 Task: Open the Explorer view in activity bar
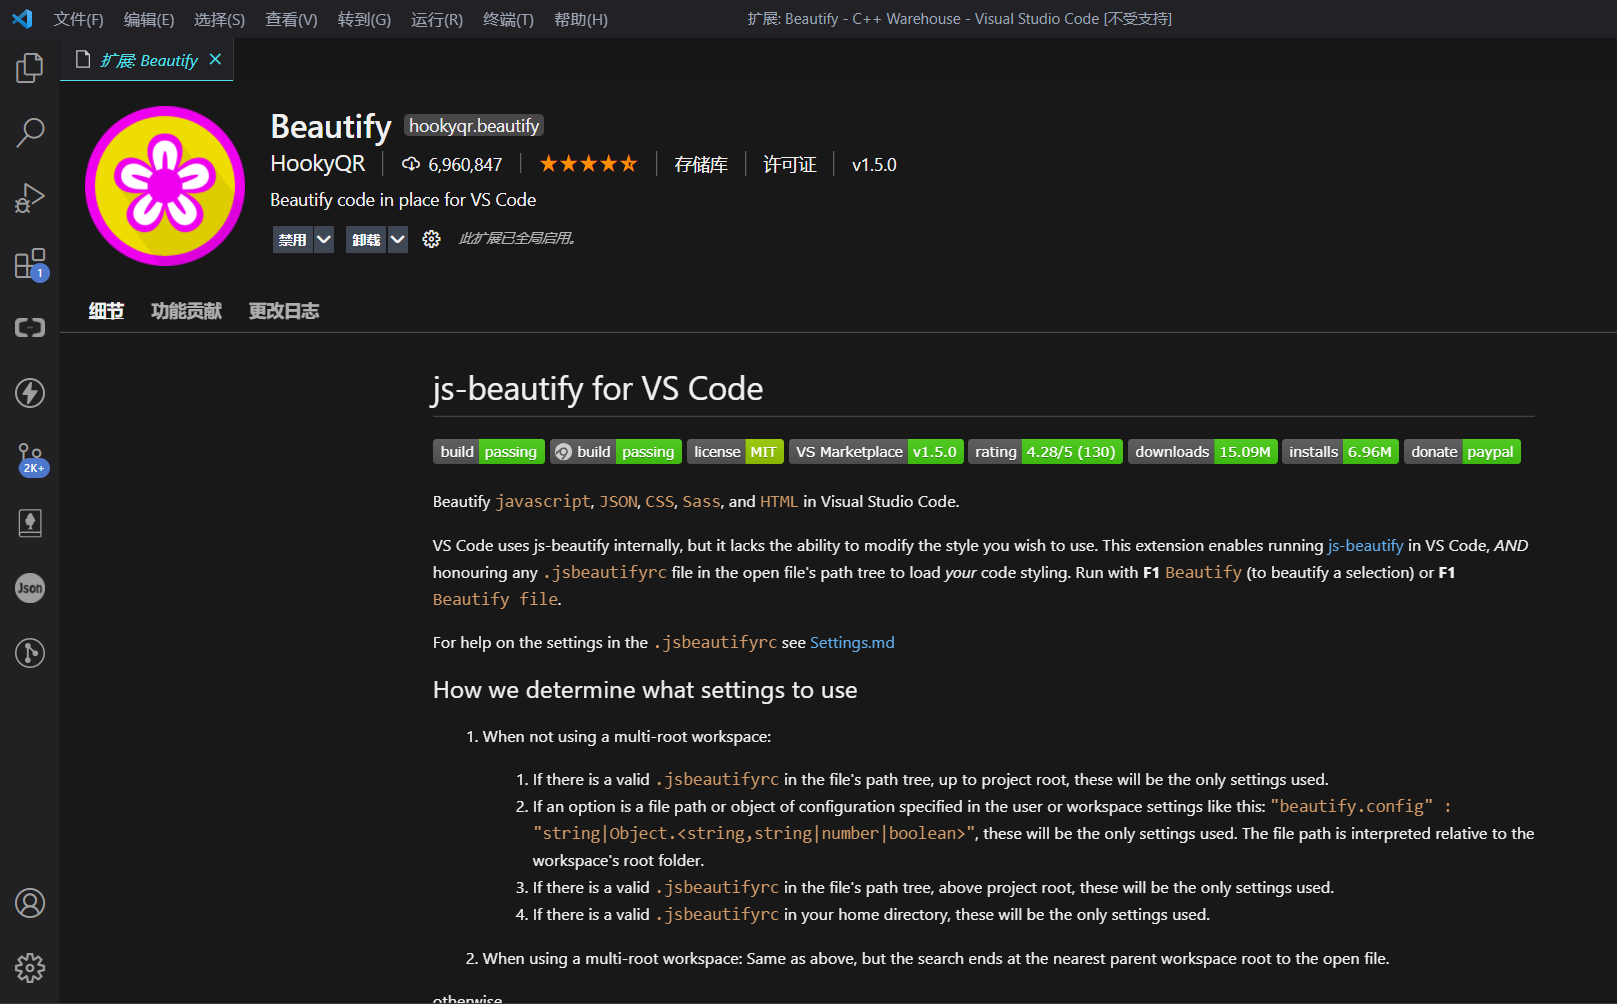30,68
